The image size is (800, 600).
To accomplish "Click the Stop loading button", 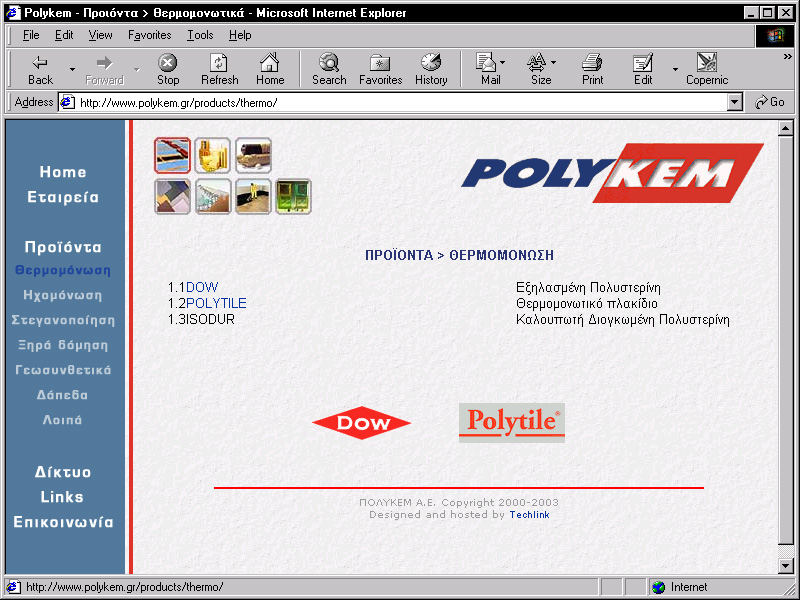I will 168,69.
